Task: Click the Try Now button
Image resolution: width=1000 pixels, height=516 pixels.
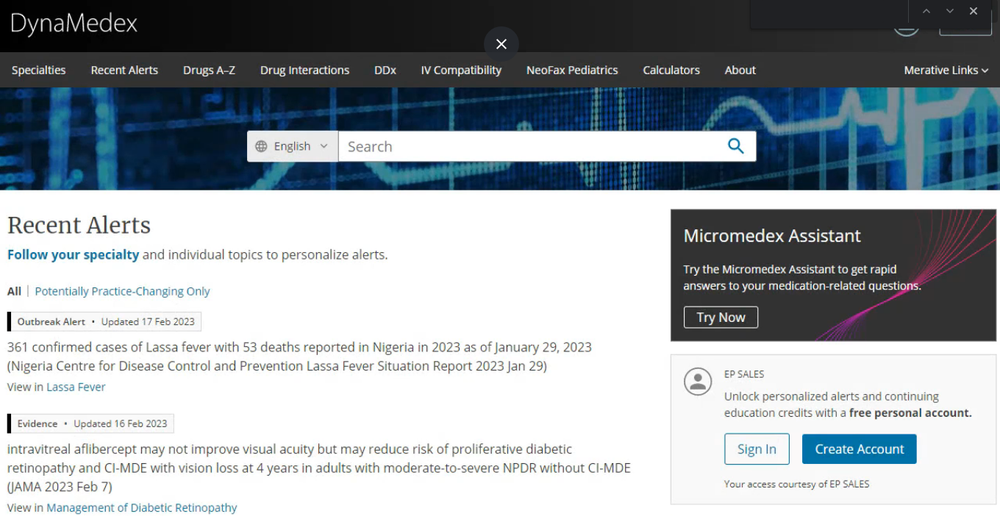Action: coord(721,317)
